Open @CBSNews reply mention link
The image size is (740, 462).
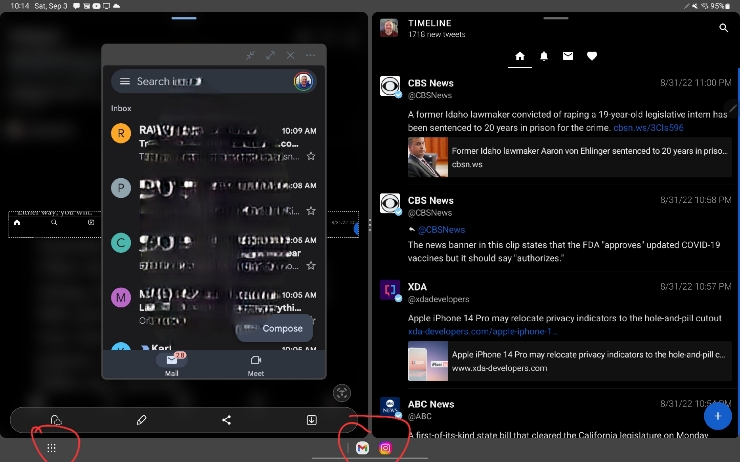pos(441,230)
